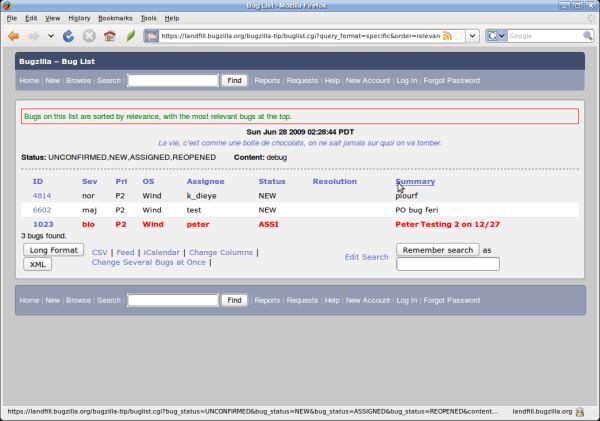The width and height of the screenshot is (600, 421).
Task: Sort bug list by Summary column header
Action: 415,181
